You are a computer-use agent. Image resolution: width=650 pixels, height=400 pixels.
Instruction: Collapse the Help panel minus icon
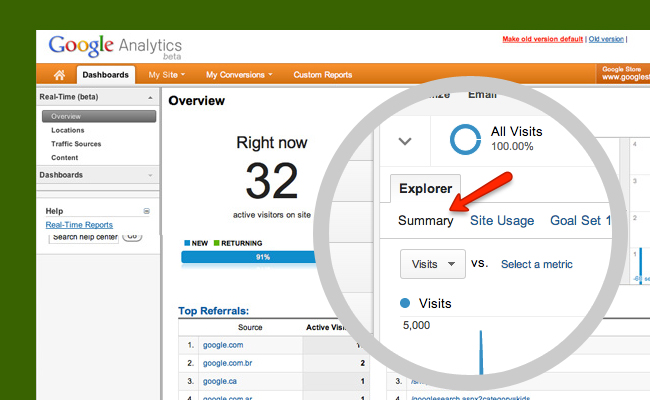pyautogui.click(x=146, y=211)
